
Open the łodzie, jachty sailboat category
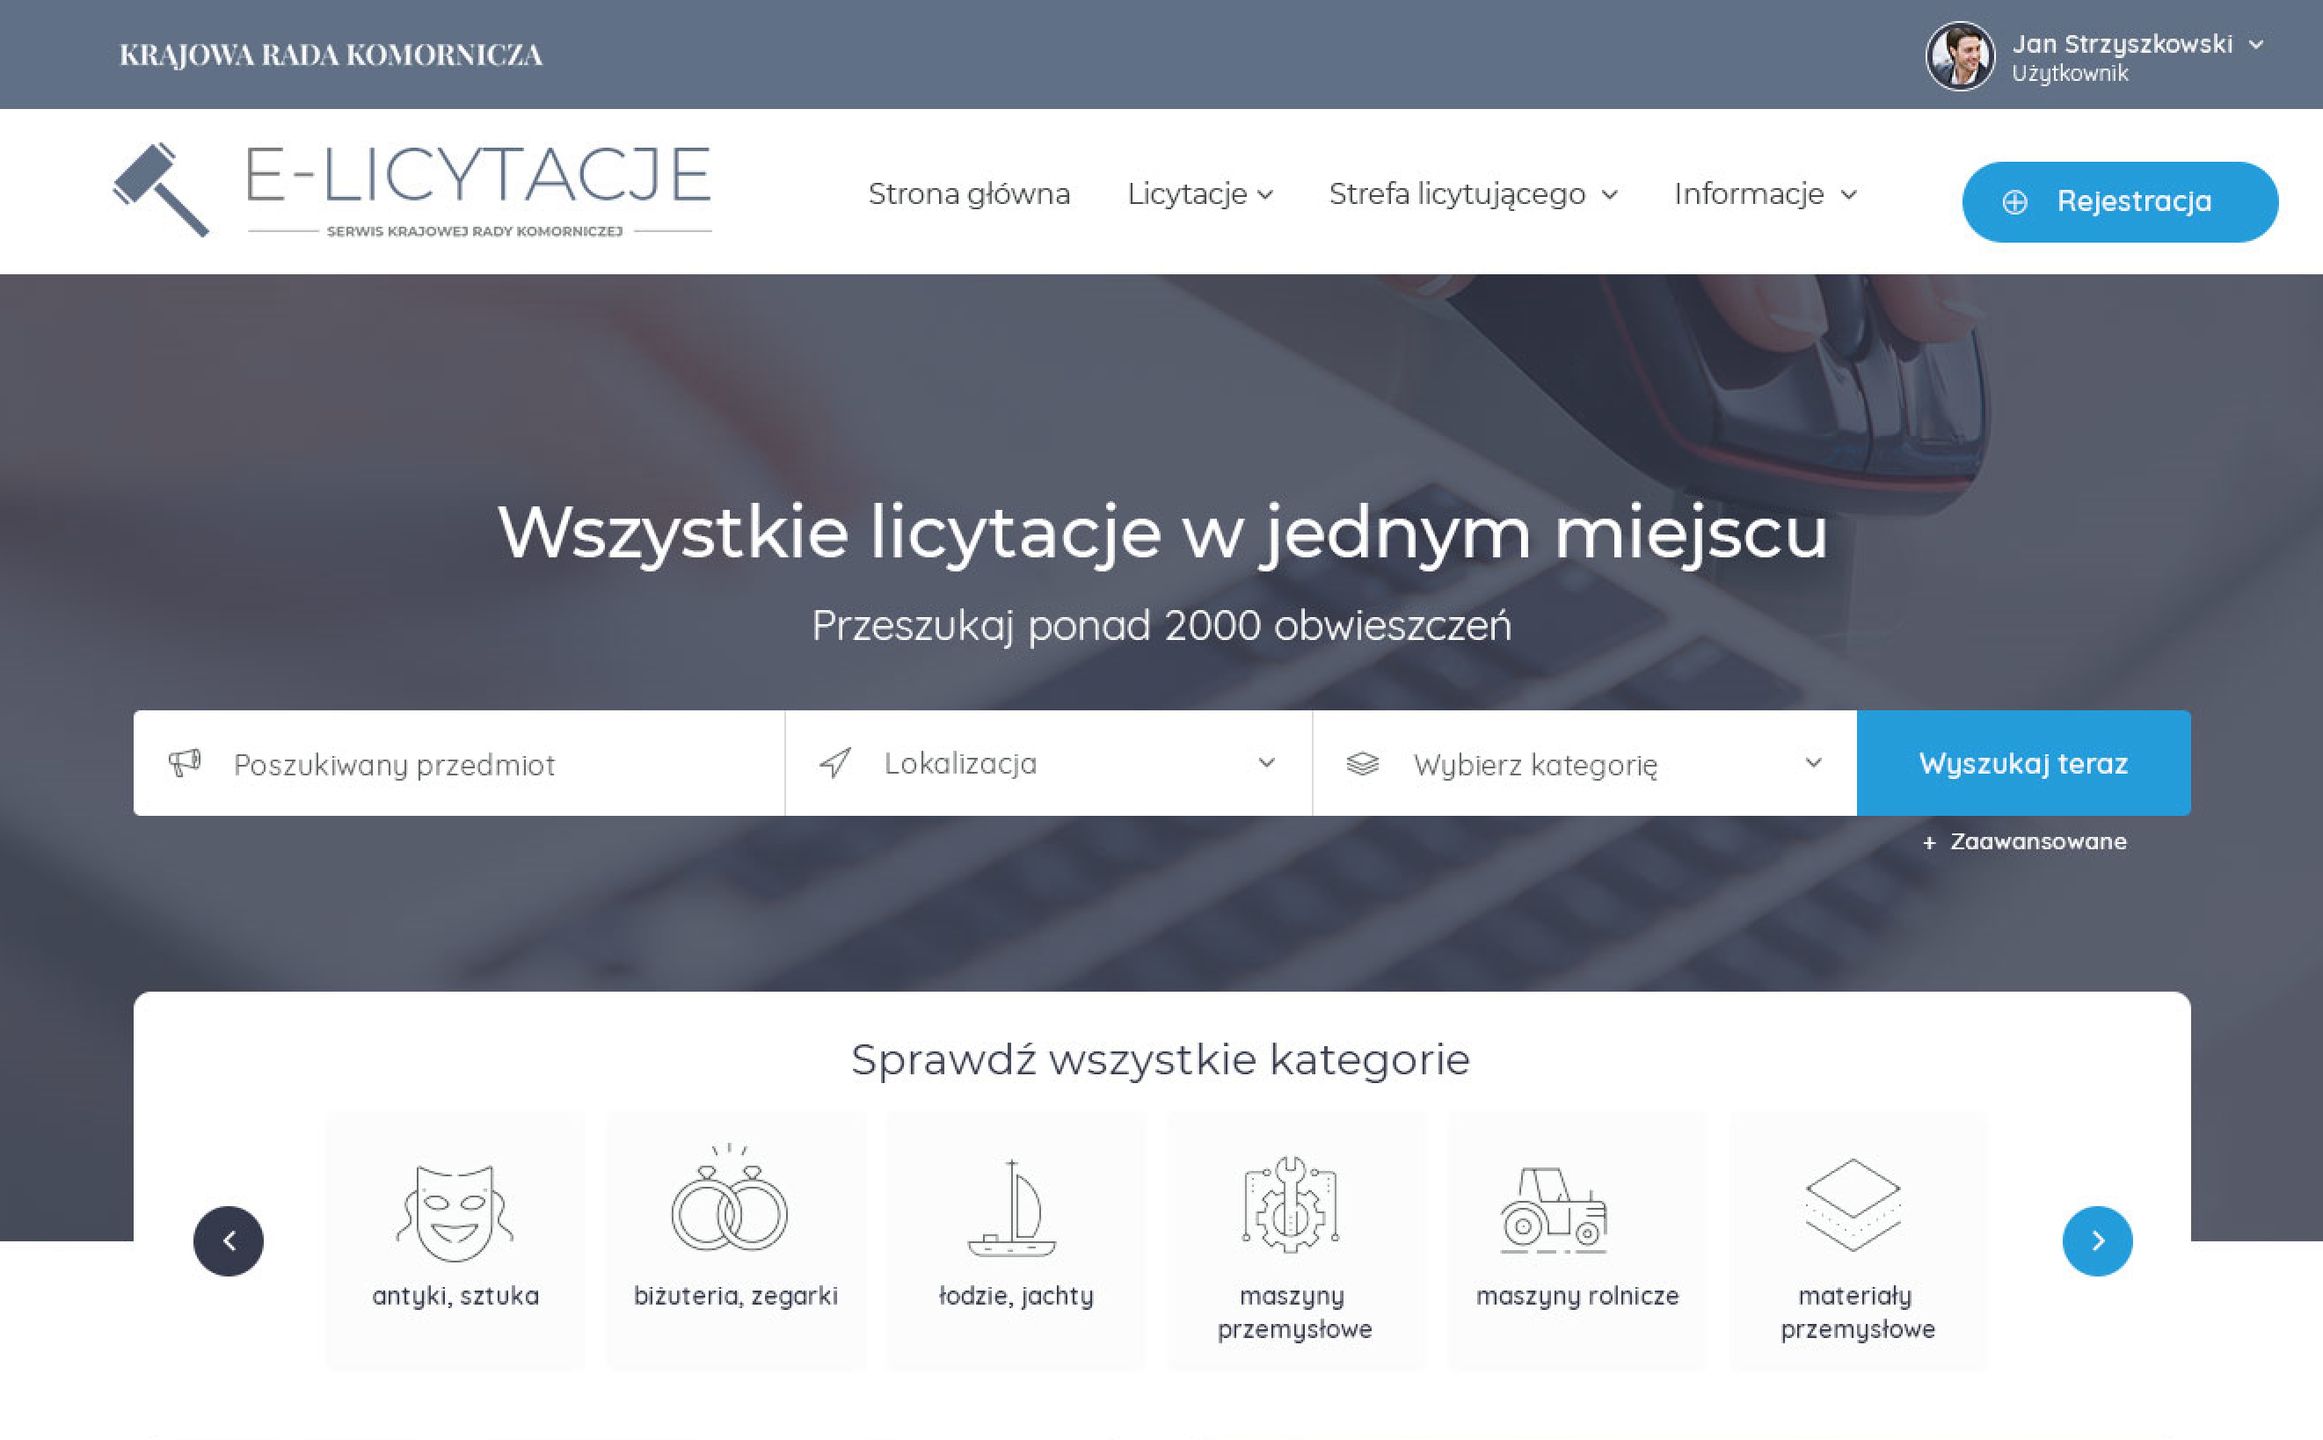(x=1012, y=1208)
